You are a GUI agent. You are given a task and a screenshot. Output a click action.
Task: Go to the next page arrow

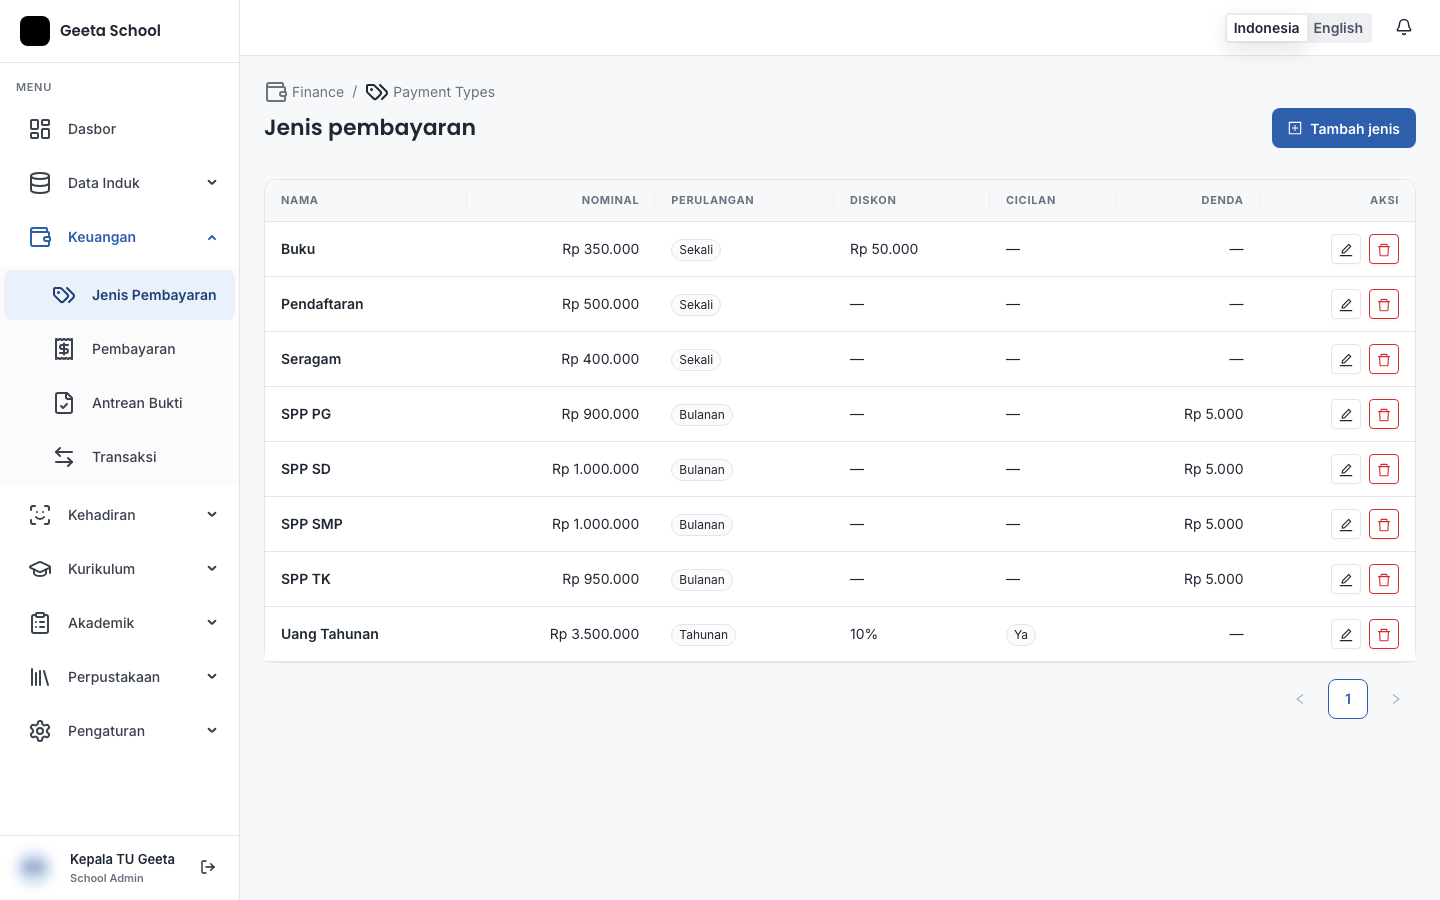(1396, 699)
